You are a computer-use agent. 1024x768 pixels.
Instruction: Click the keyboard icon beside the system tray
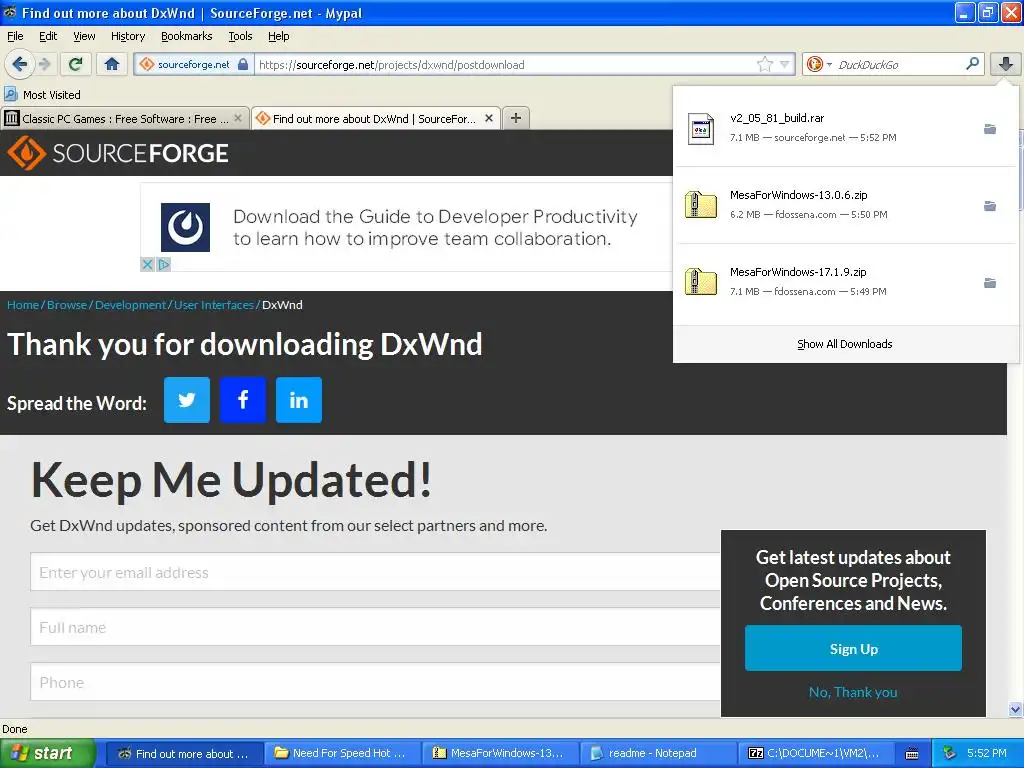912,754
